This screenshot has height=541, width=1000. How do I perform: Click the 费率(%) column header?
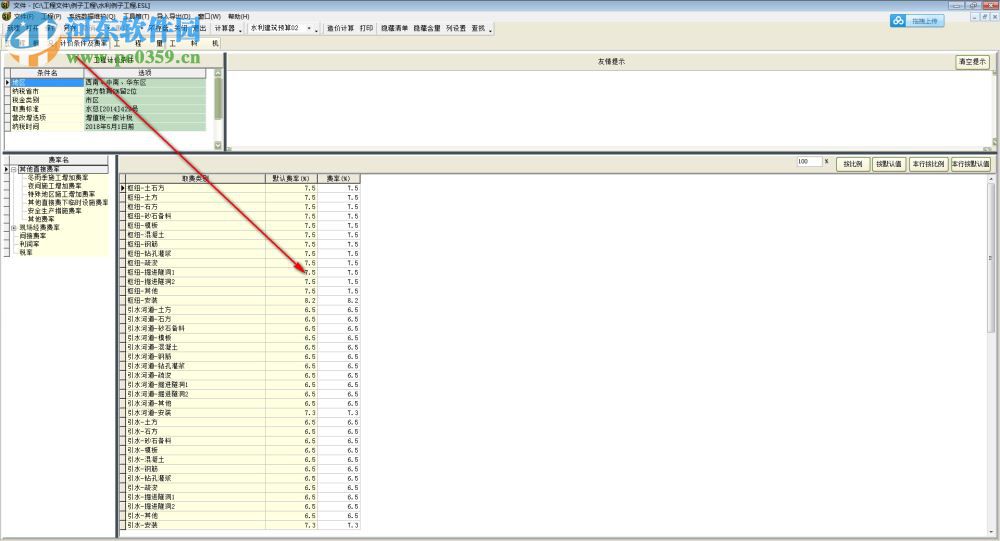coord(339,179)
